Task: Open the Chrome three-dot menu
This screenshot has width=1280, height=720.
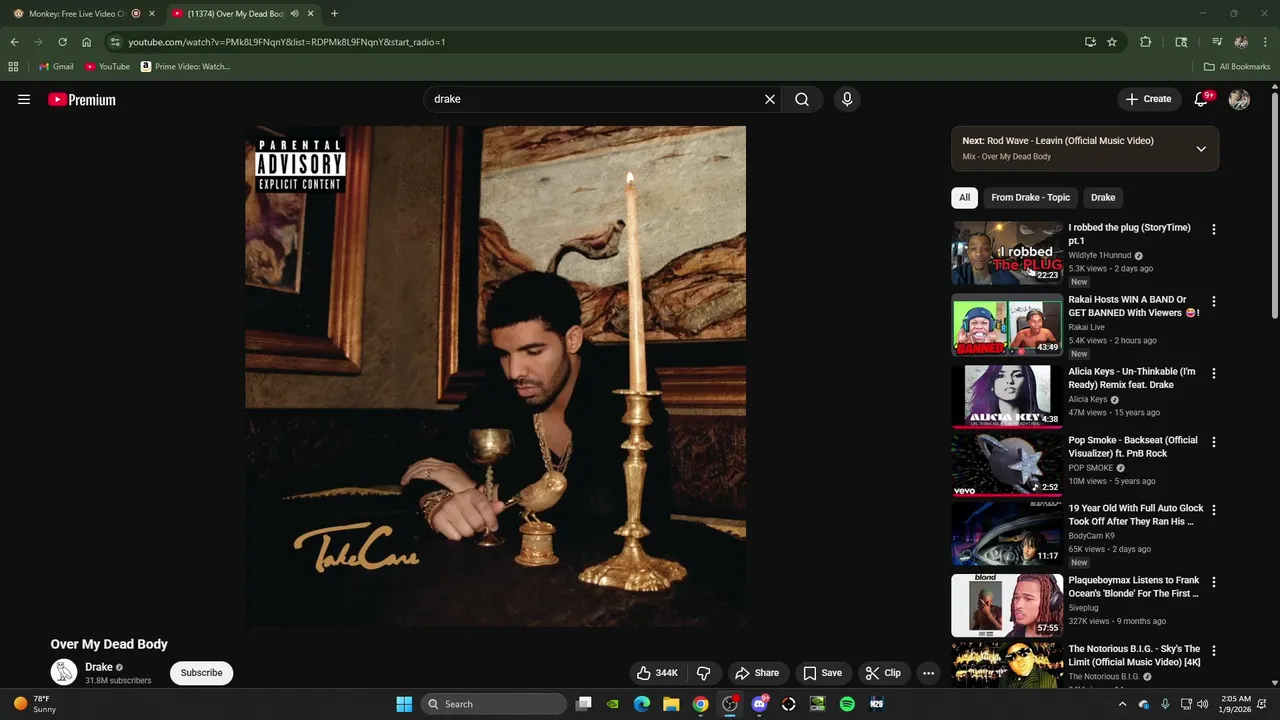Action: click(x=1265, y=42)
